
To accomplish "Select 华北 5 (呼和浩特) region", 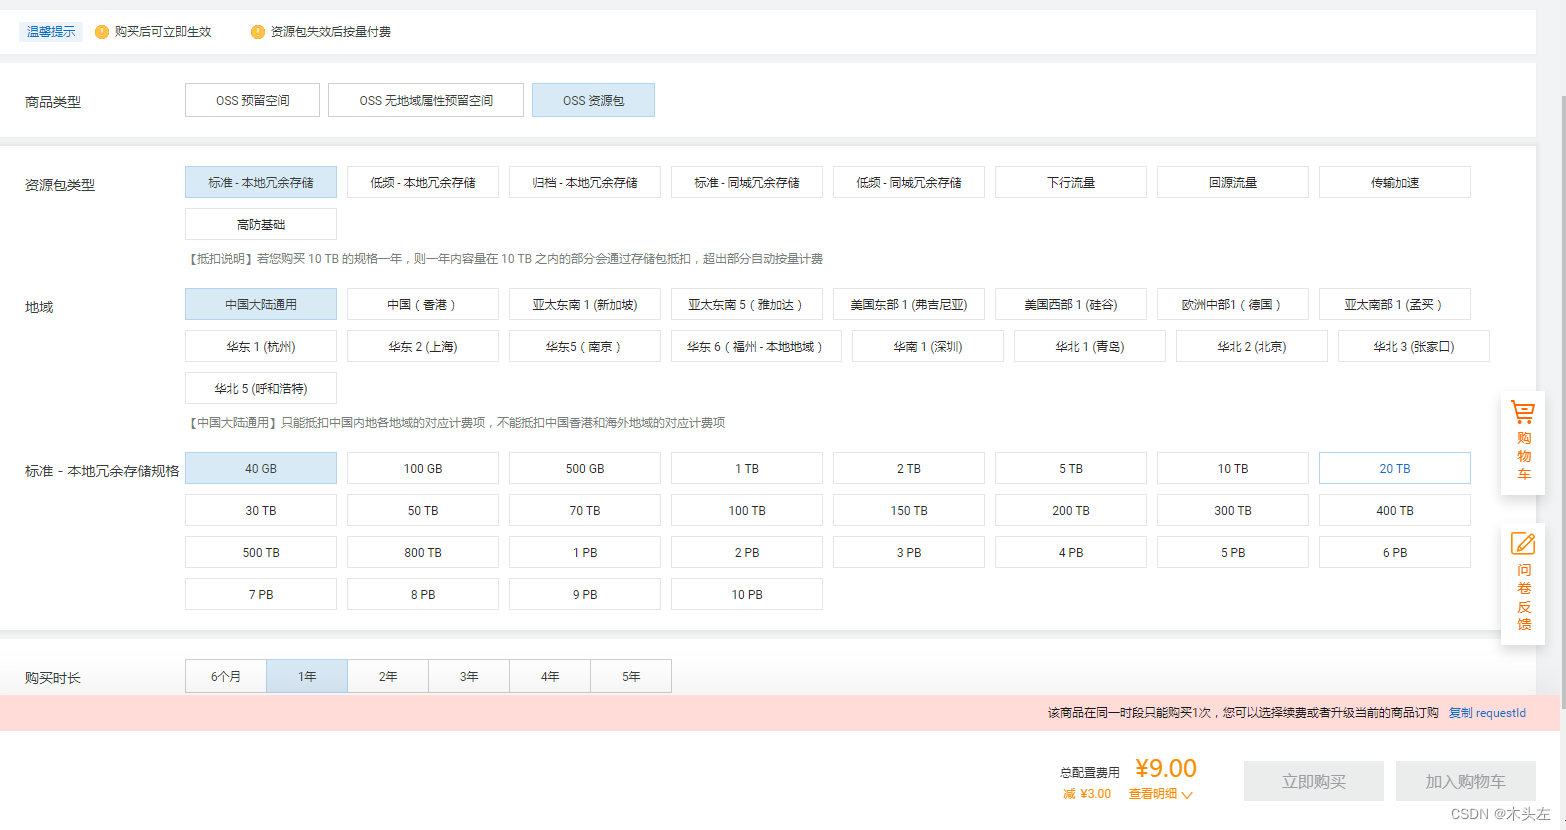I will tap(261, 388).
